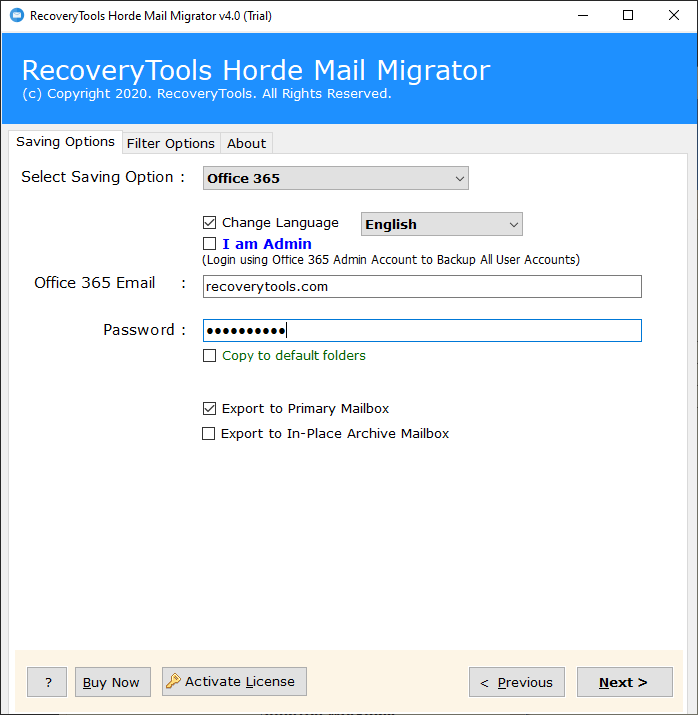The width and height of the screenshot is (698, 715).
Task: Click the Copy to default folders label
Action: point(294,356)
